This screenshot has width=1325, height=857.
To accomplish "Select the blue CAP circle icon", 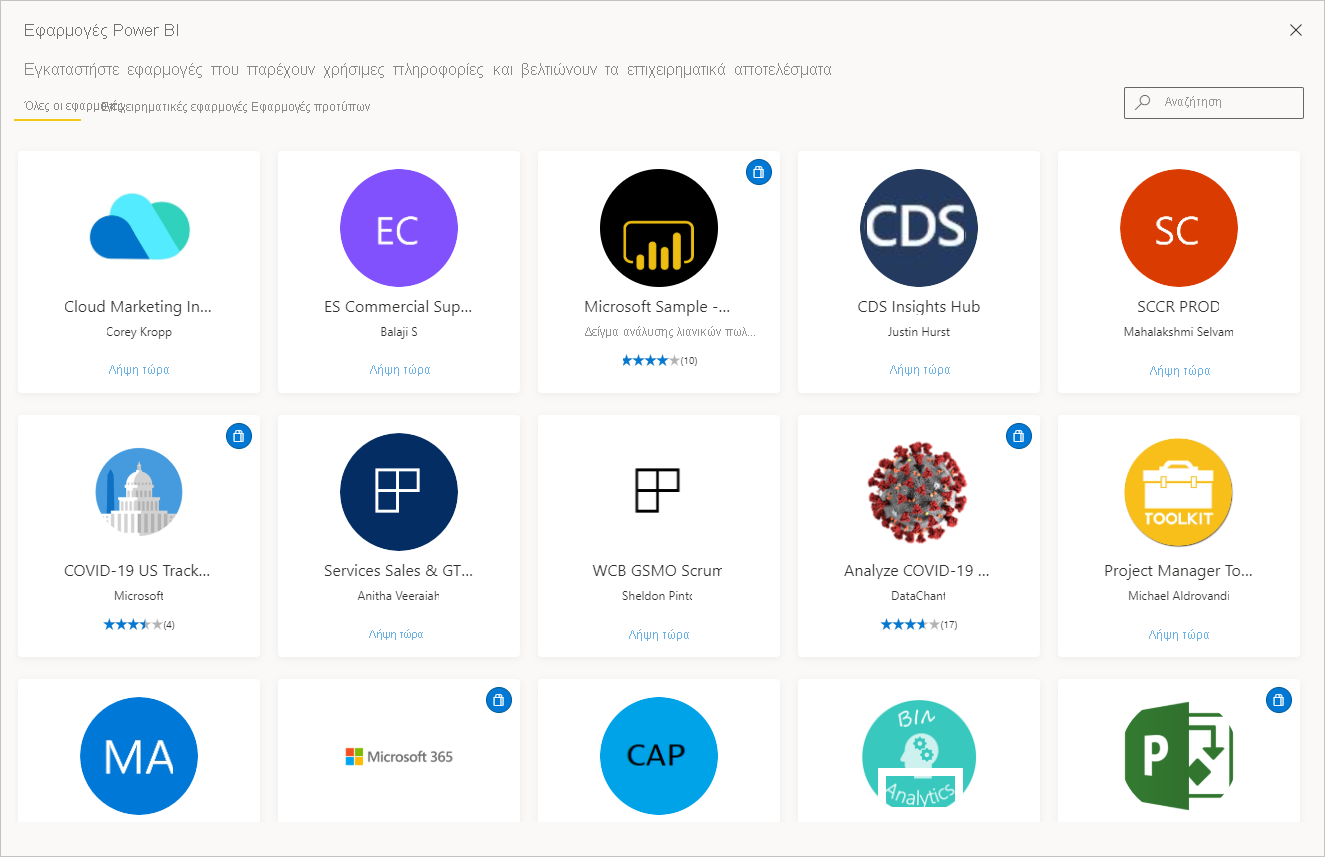I will pos(659,756).
